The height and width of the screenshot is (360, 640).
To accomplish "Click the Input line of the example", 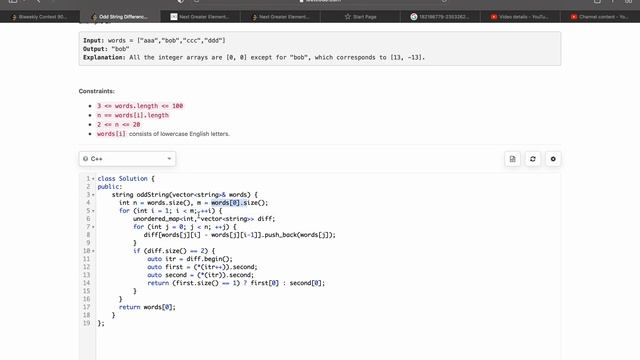I will click(154, 40).
